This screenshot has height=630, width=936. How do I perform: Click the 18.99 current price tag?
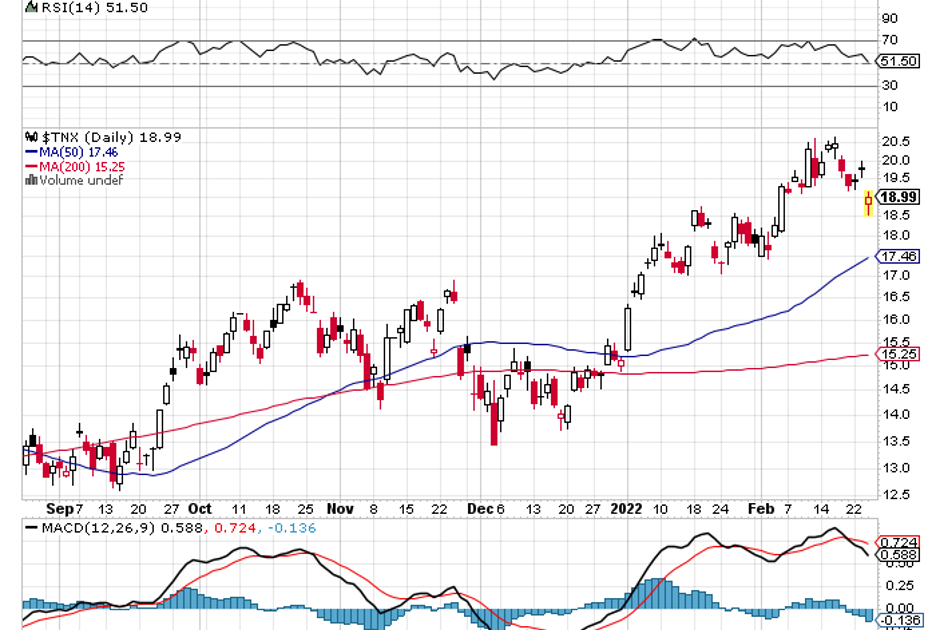tap(898, 197)
